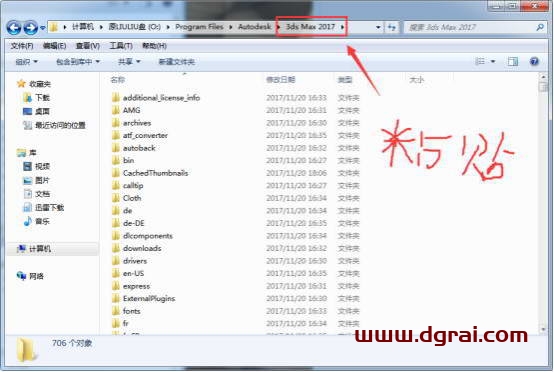Sort by the 类型 column header
The width and height of the screenshot is (554, 372).
tap(345, 80)
